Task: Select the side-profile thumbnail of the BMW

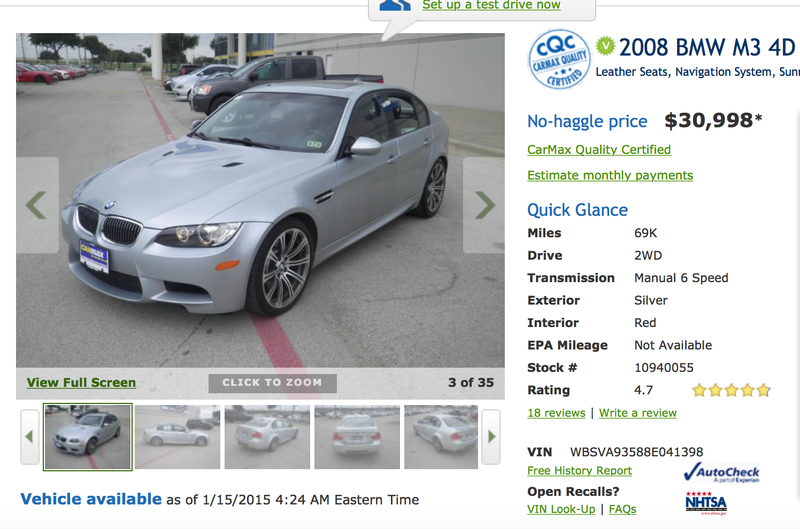Action: tap(178, 437)
